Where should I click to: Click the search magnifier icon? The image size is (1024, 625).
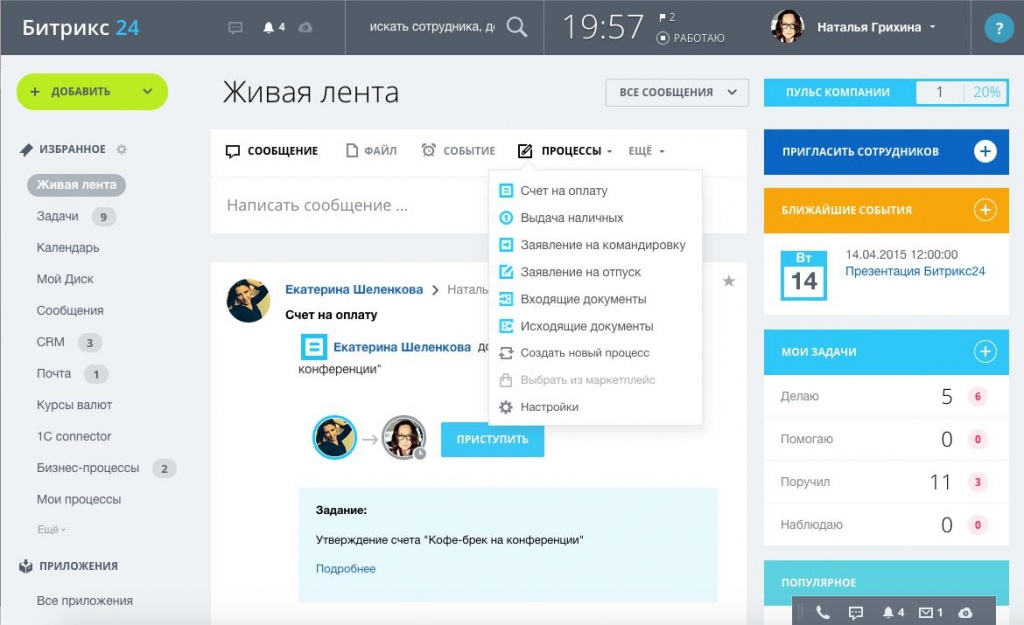(x=516, y=27)
